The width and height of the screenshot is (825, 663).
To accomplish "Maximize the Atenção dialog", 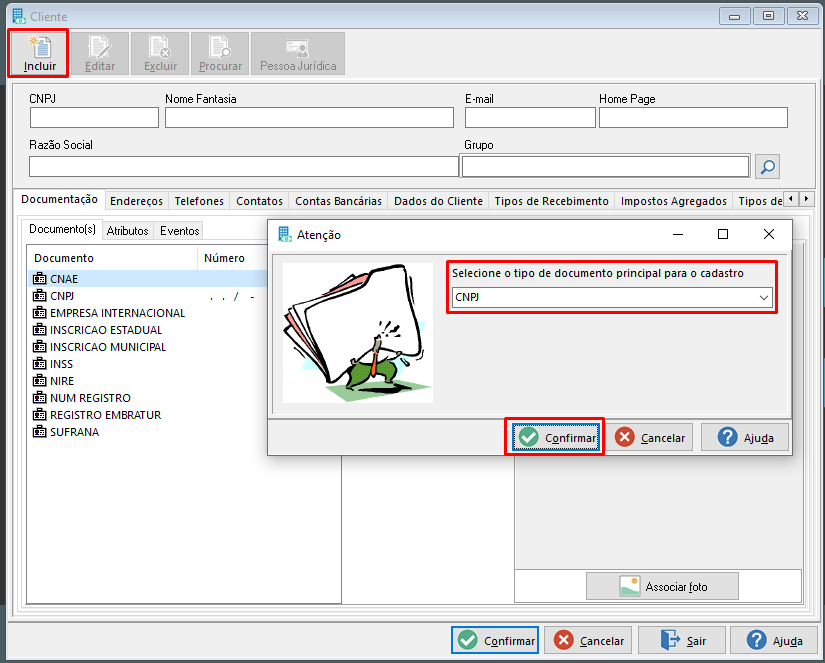I will 723,234.
